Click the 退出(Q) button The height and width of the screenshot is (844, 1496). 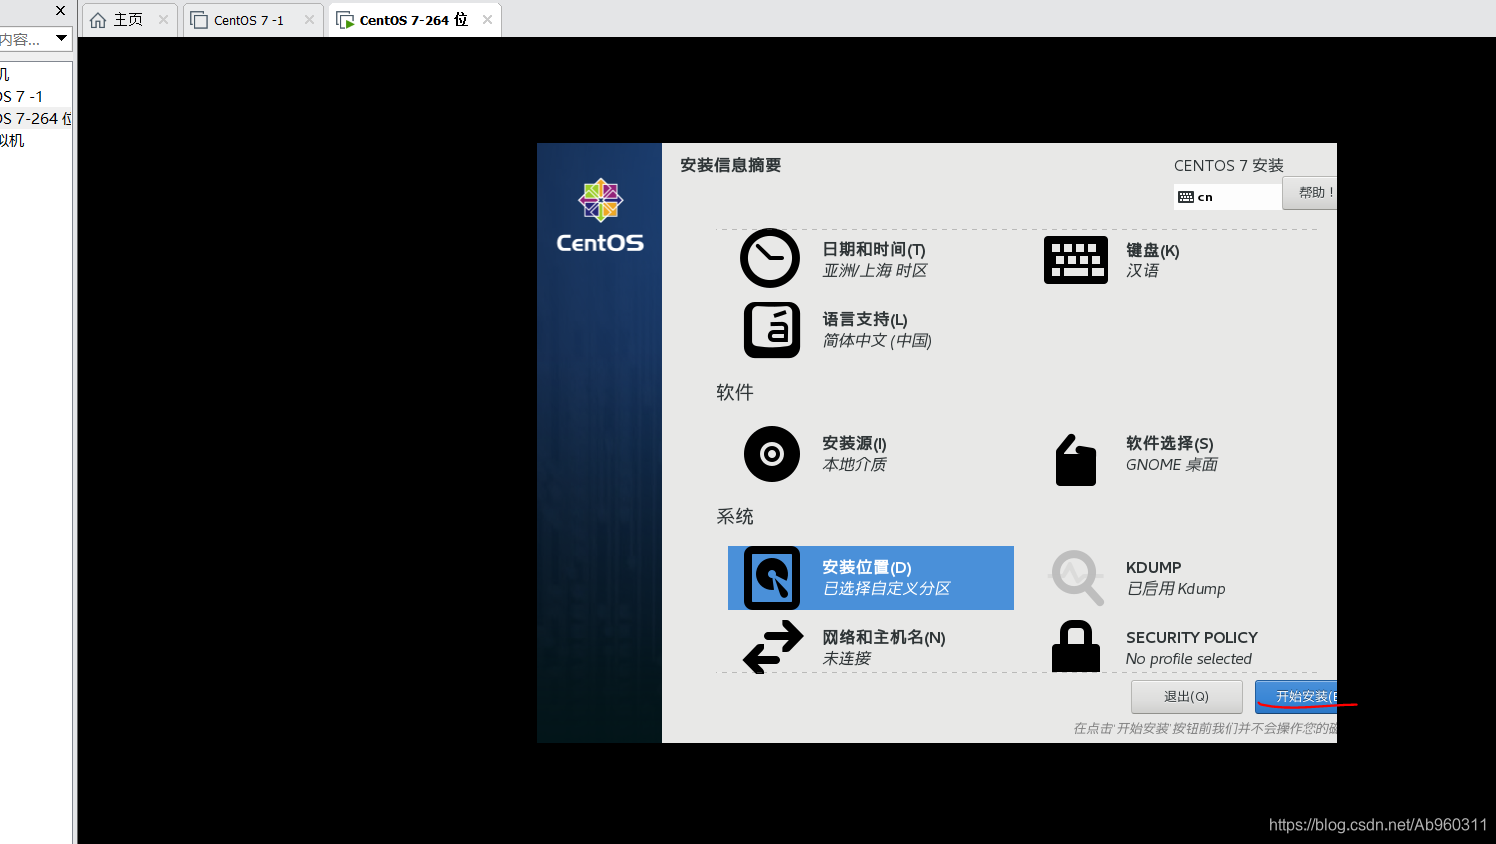[1186, 697]
